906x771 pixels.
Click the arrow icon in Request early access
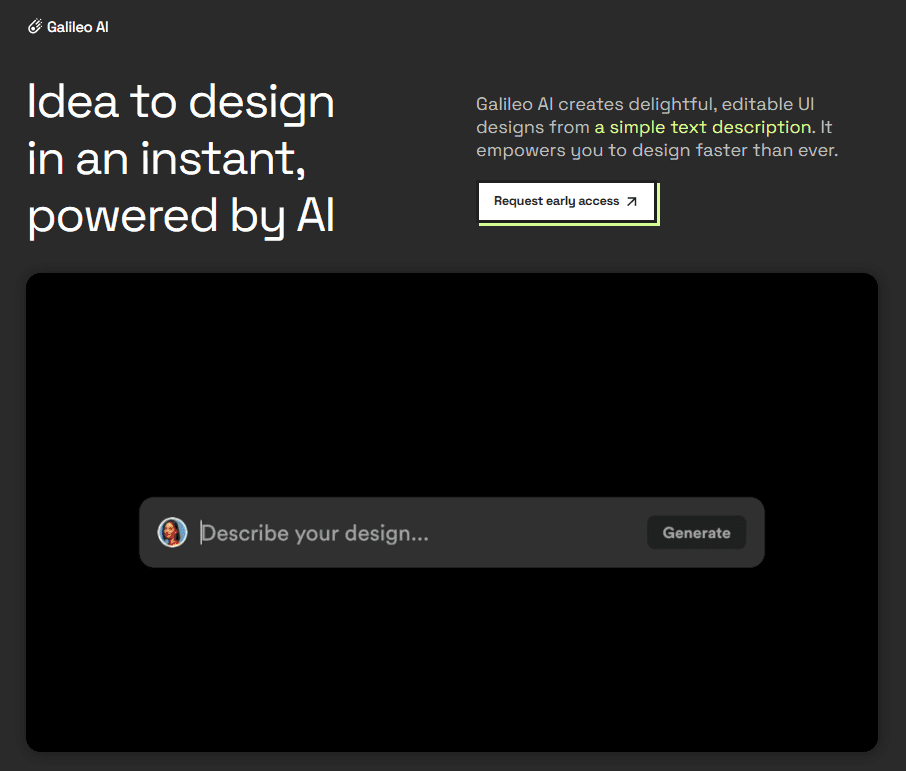[632, 201]
